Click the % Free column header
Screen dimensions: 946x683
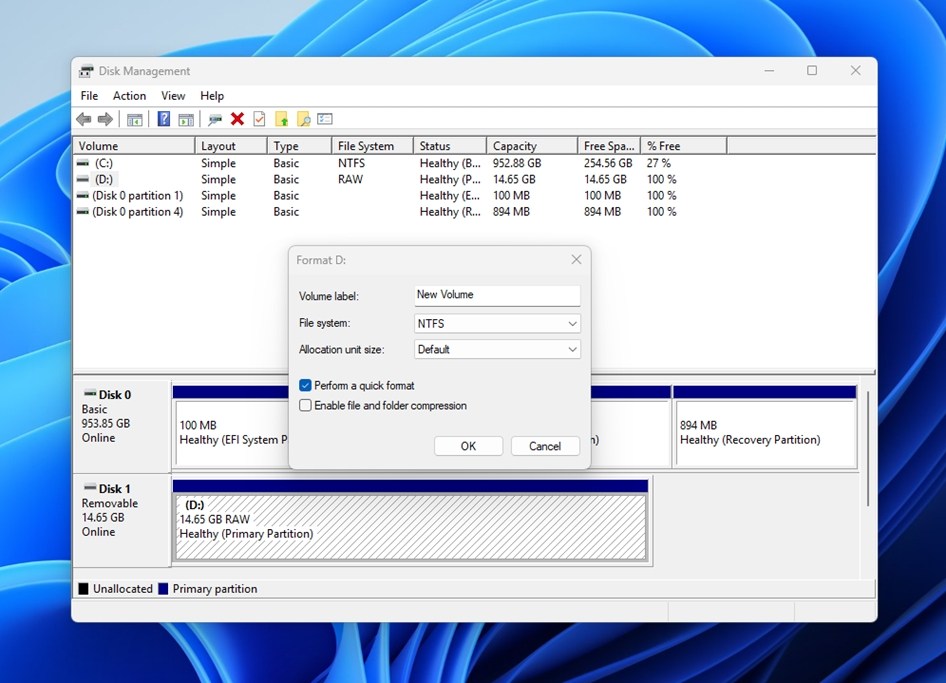point(684,146)
